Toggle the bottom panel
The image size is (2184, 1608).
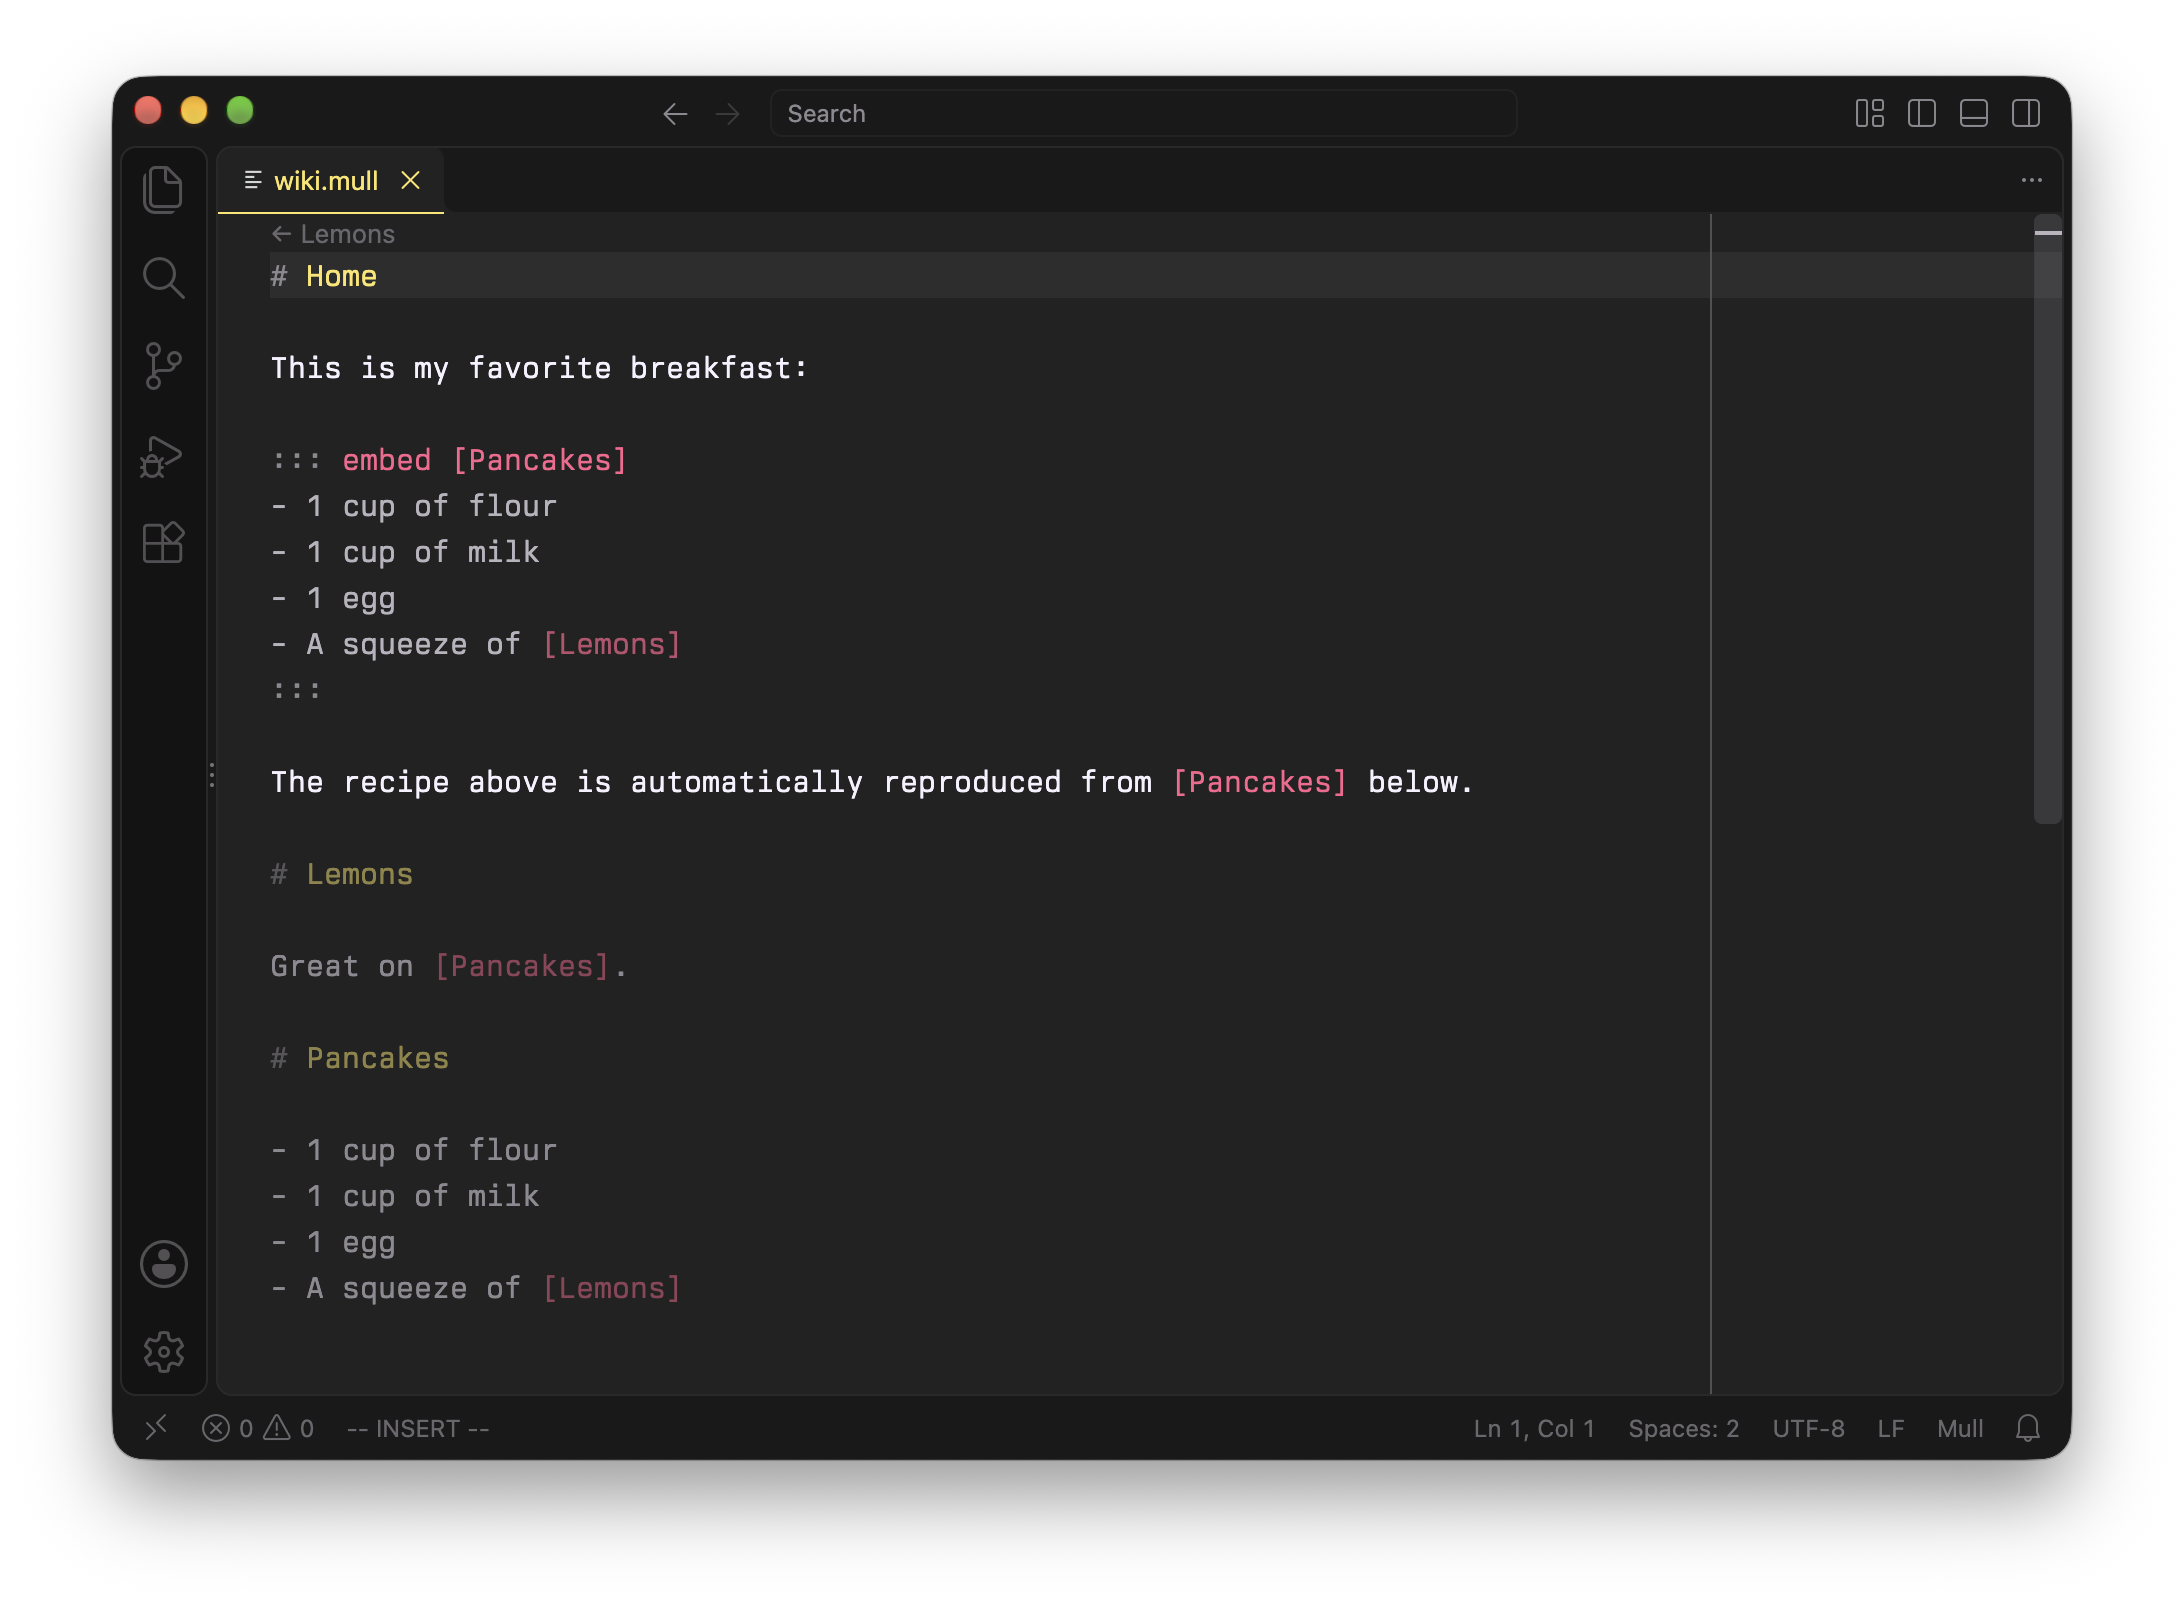[1973, 113]
